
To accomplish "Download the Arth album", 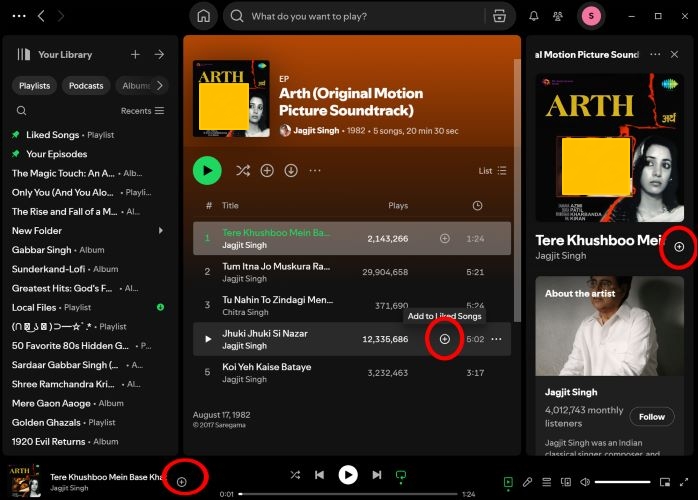I will tap(291, 171).
